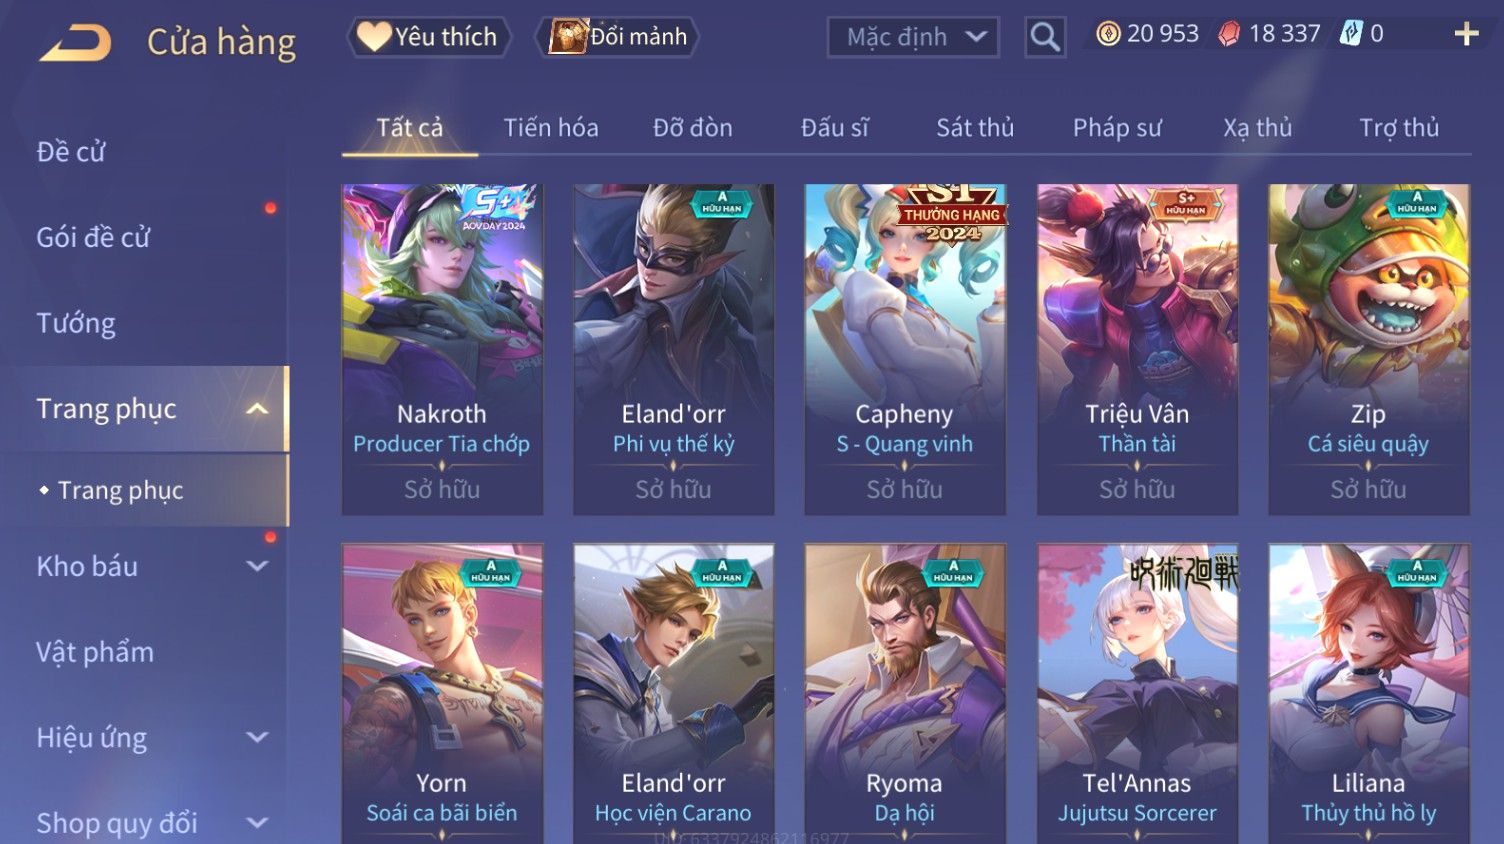Open Gói đề cử in sidebar
Screen dimensions: 1504x844
tap(93, 238)
